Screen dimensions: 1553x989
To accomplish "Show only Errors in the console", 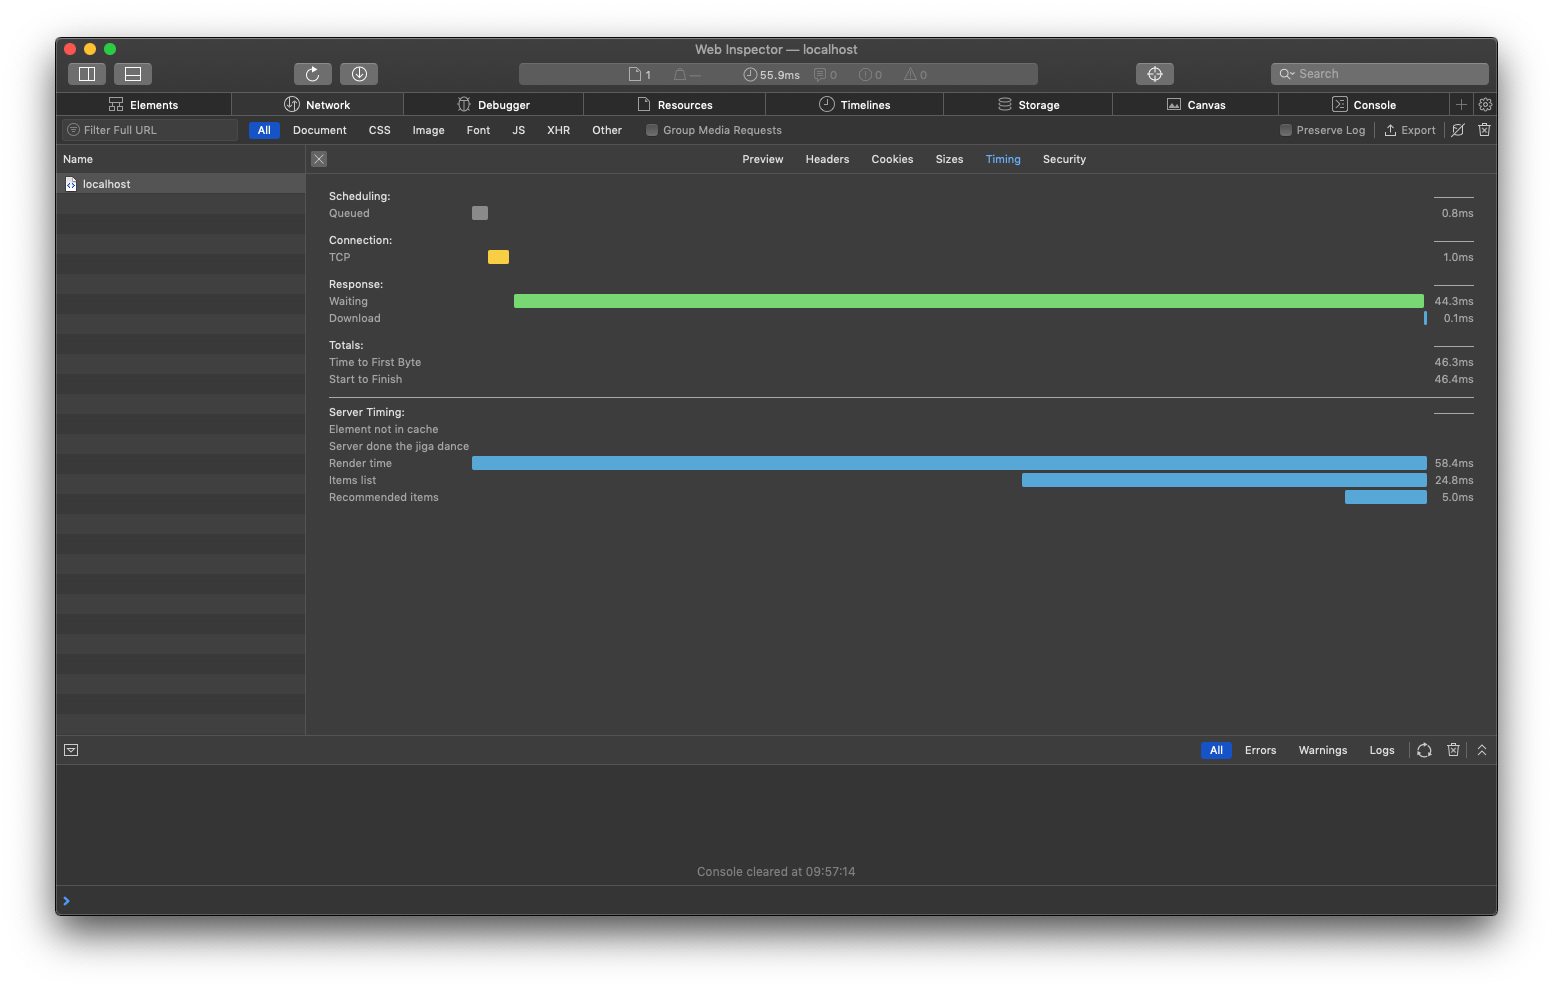I will 1260,749.
